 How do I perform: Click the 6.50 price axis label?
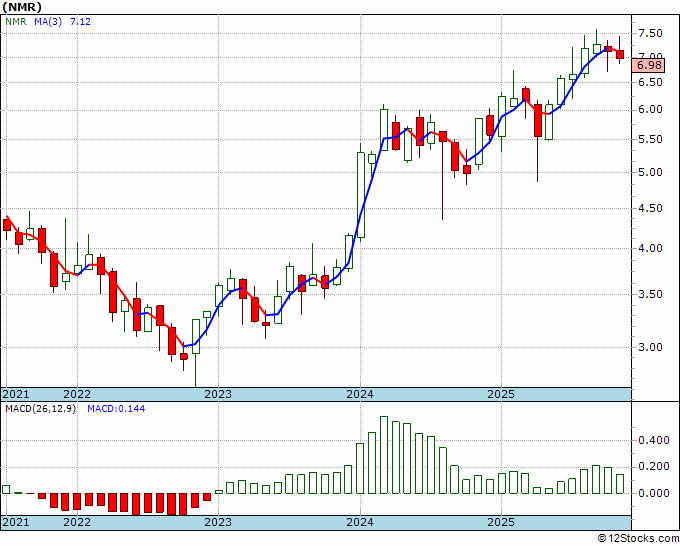pyautogui.click(x=650, y=82)
